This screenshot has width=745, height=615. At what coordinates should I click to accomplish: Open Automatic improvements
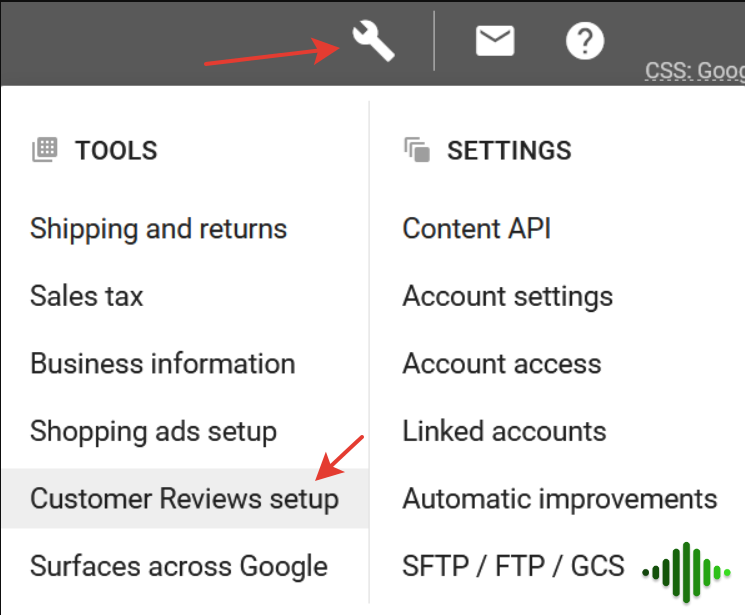click(560, 499)
